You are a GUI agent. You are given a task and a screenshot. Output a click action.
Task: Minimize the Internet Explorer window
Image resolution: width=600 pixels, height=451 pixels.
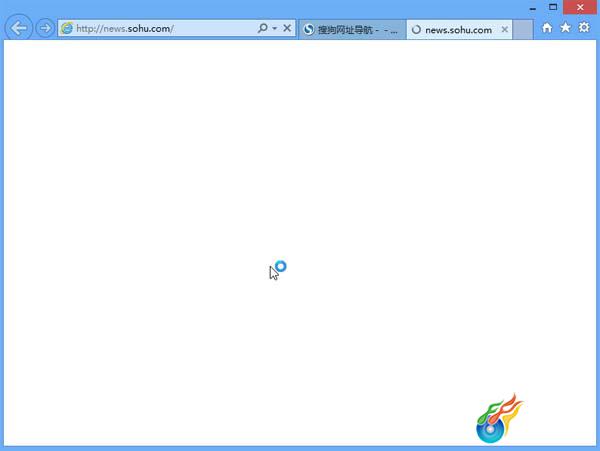pyautogui.click(x=533, y=8)
